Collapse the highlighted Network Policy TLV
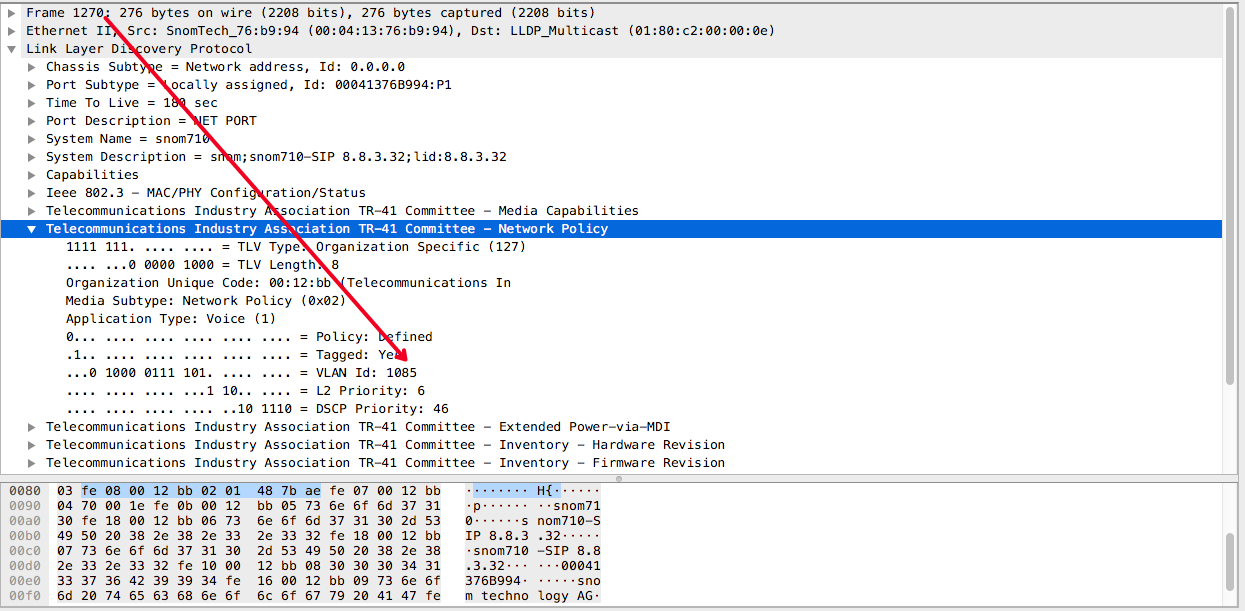 31,228
